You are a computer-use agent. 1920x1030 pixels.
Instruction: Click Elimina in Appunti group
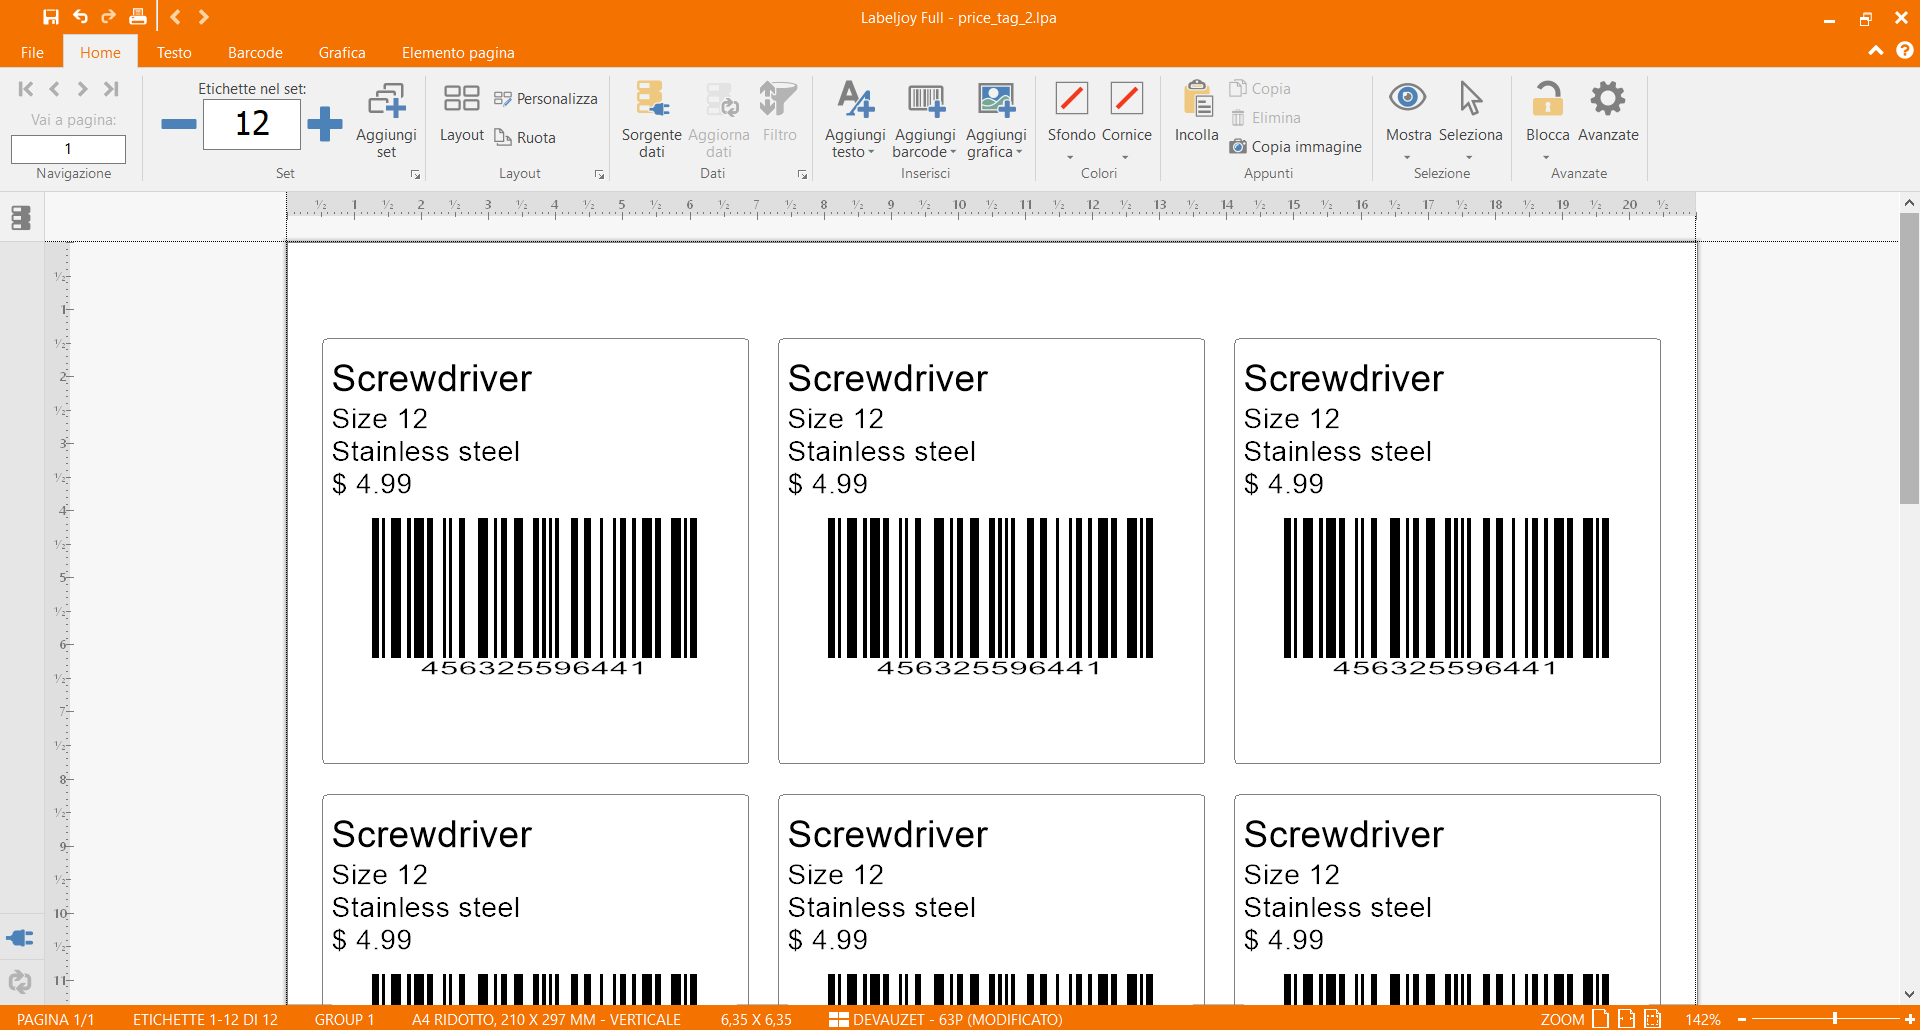point(1265,117)
